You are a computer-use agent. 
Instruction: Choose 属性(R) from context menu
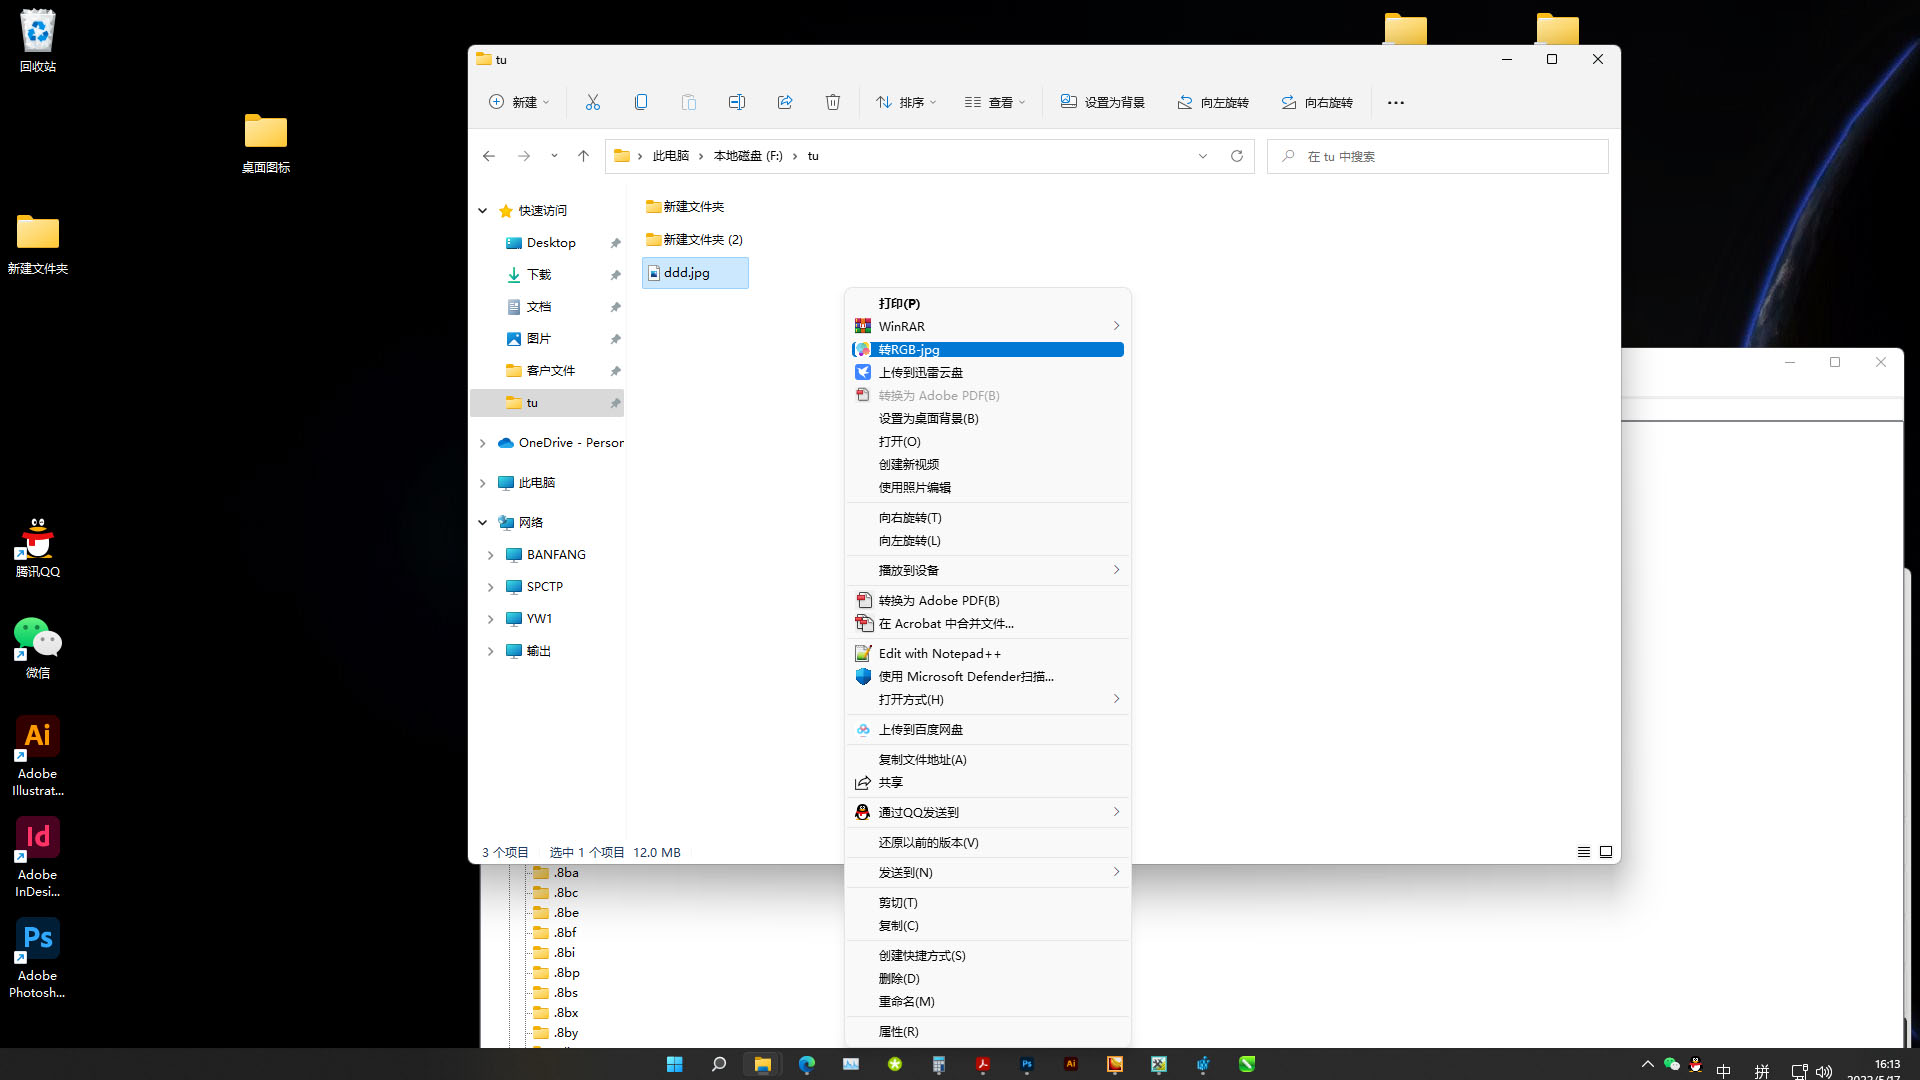pyautogui.click(x=988, y=1032)
